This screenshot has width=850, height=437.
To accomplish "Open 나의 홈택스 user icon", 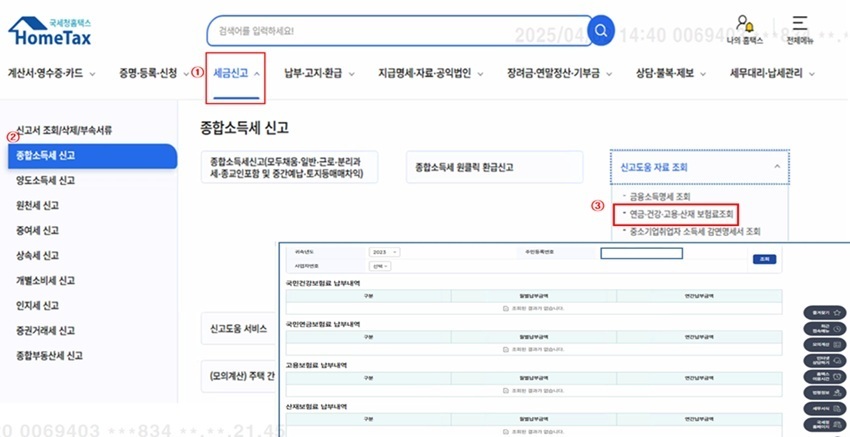I will (744, 30).
